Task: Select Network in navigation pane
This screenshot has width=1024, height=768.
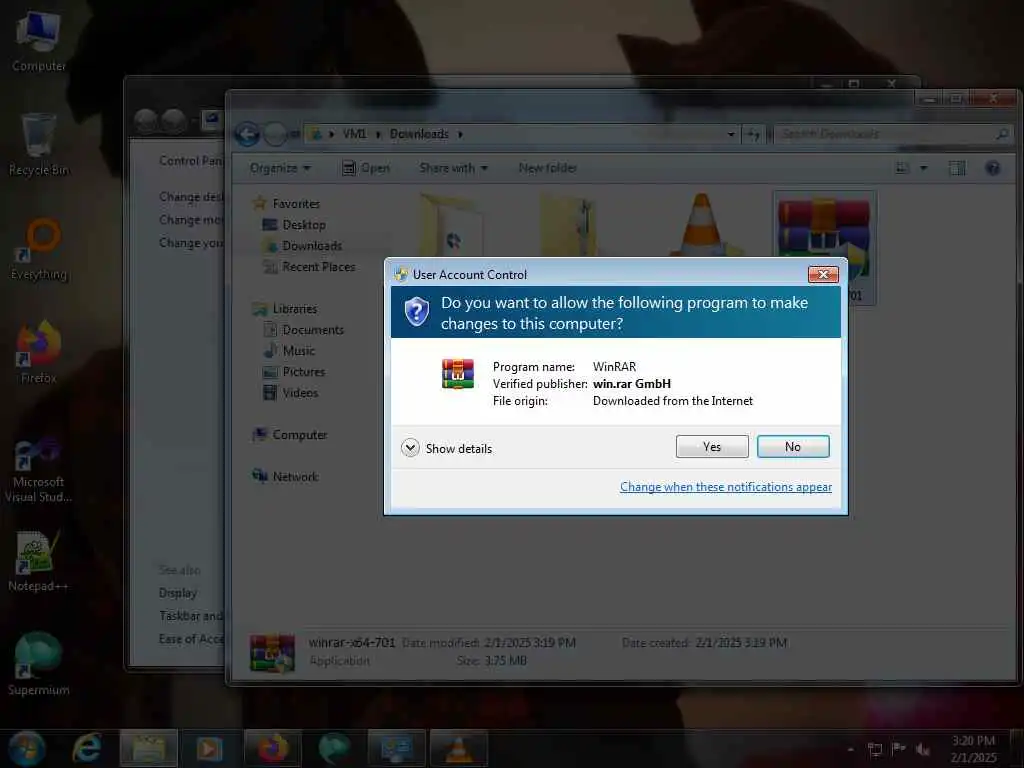Action: tap(285, 477)
